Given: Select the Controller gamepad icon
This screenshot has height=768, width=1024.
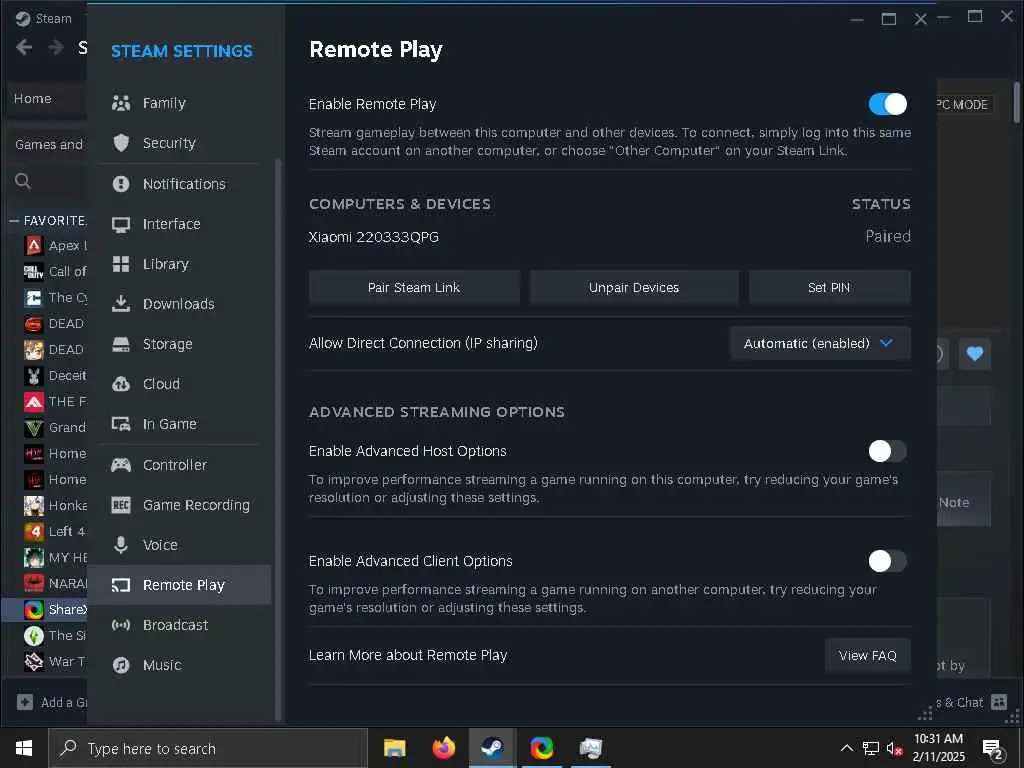Looking at the screenshot, I should [x=121, y=465].
